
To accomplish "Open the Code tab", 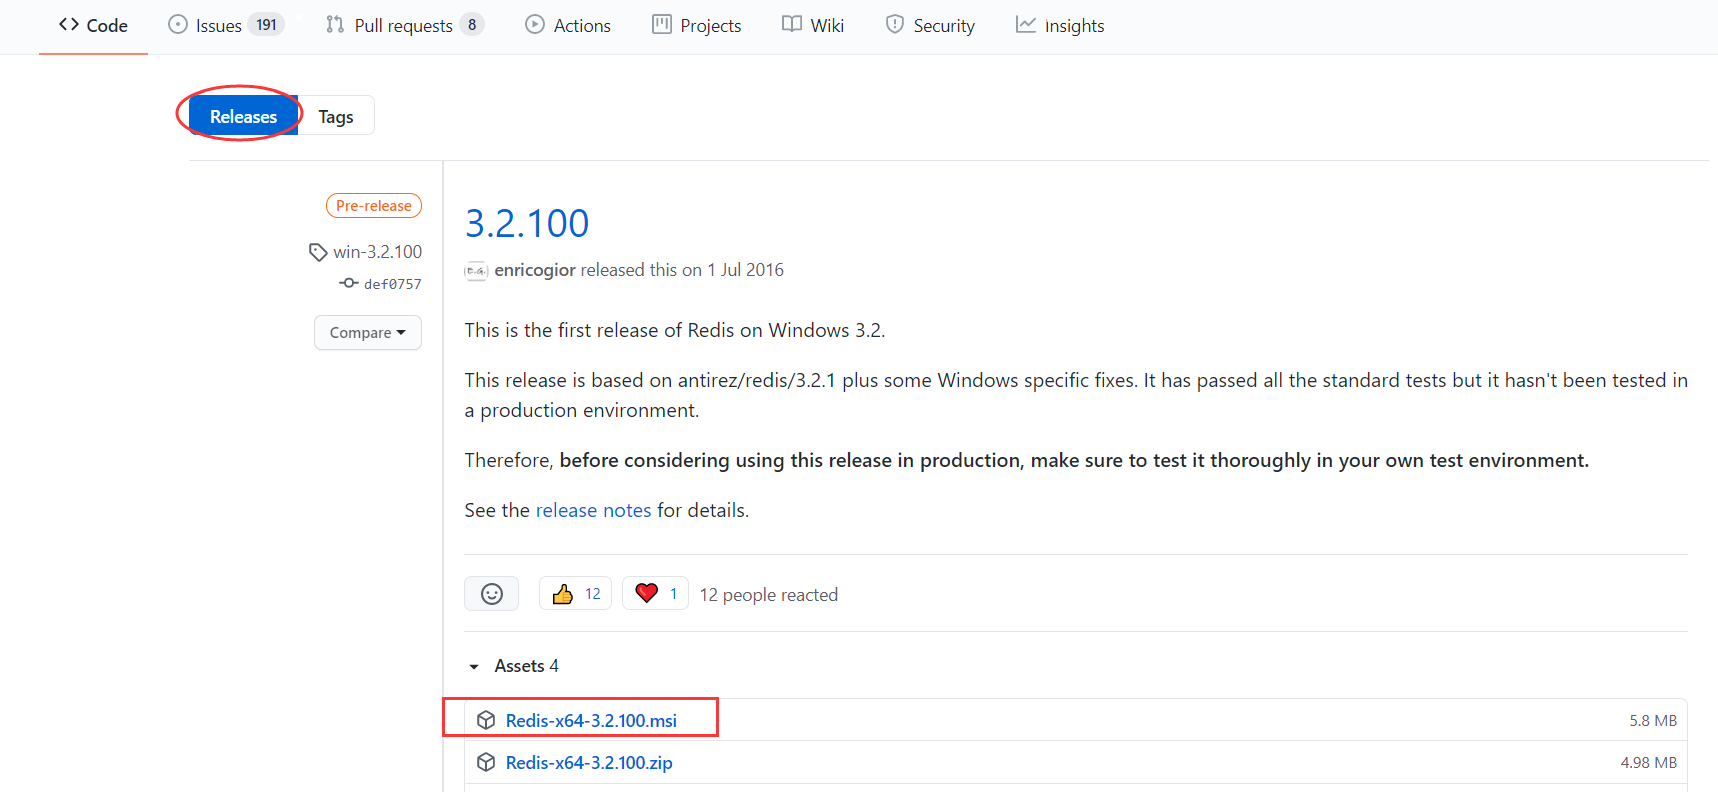I will click(x=93, y=25).
